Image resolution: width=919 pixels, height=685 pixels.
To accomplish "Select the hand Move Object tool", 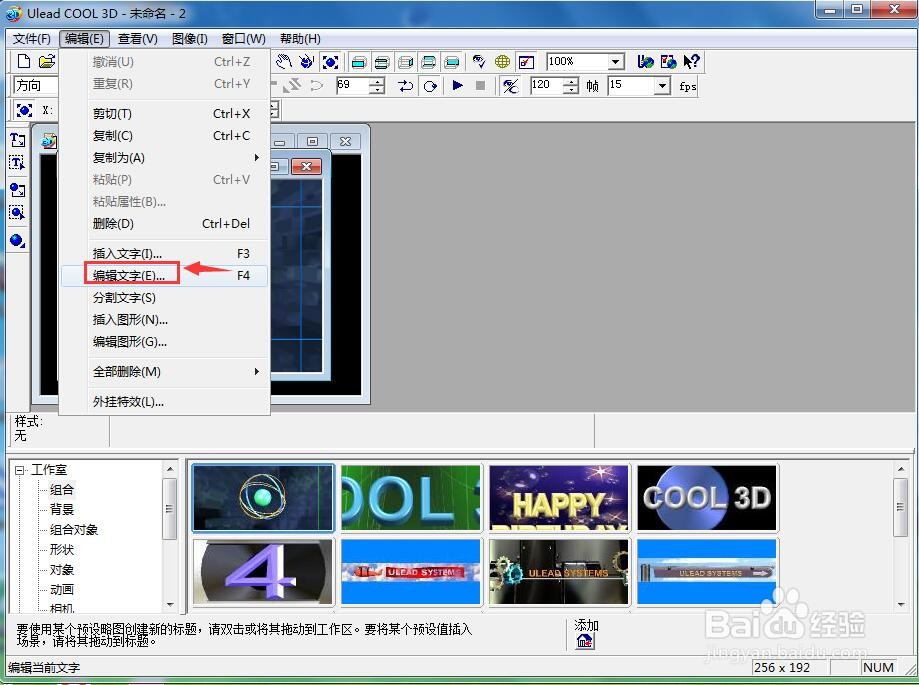I will coord(284,61).
